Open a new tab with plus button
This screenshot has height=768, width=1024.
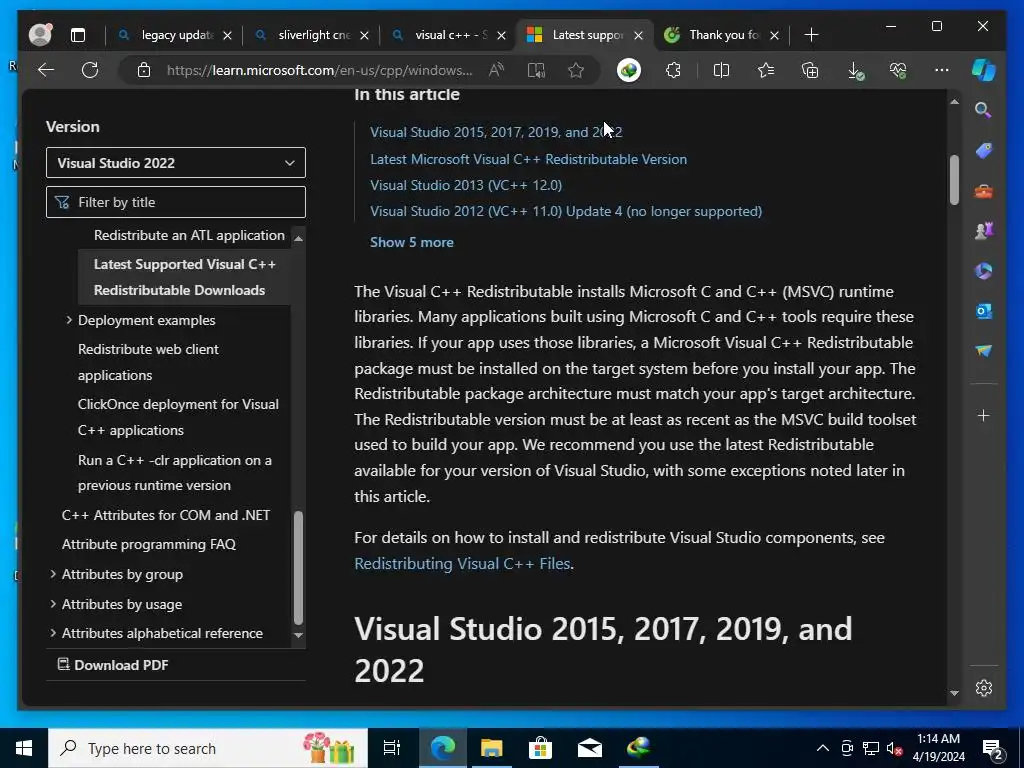811,35
